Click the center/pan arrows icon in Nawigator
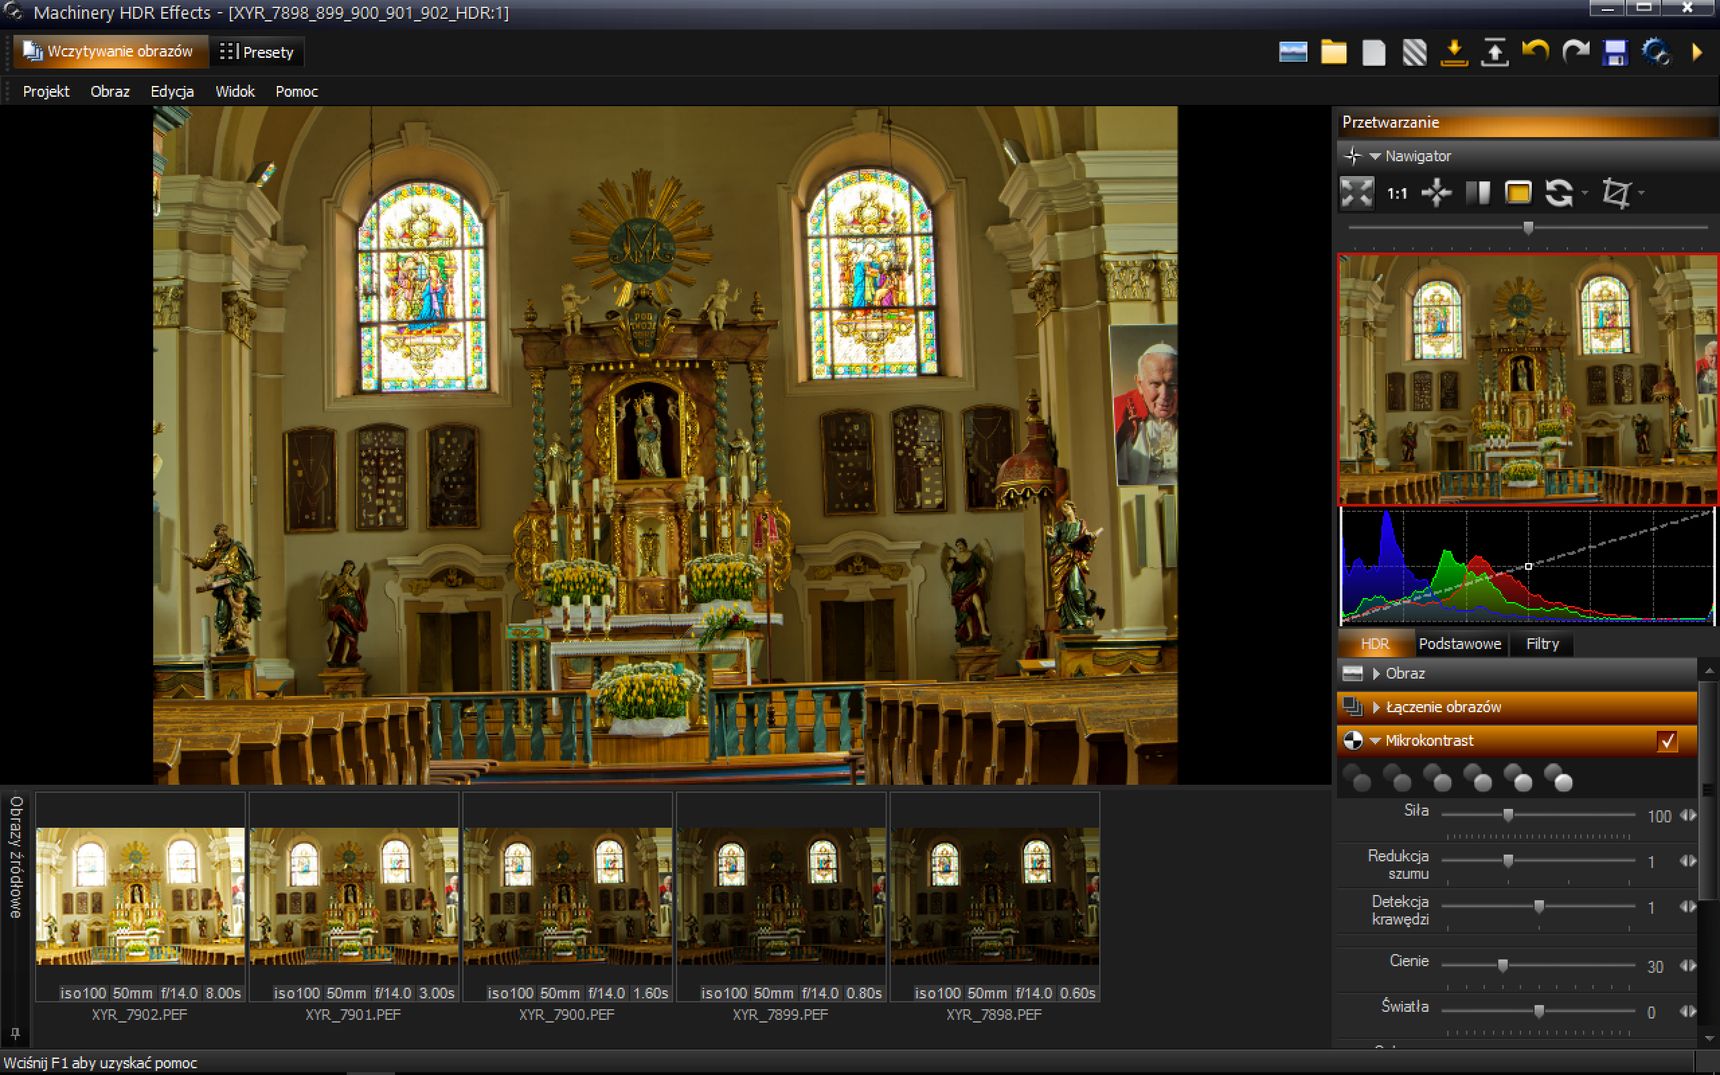1720x1075 pixels. click(1437, 193)
